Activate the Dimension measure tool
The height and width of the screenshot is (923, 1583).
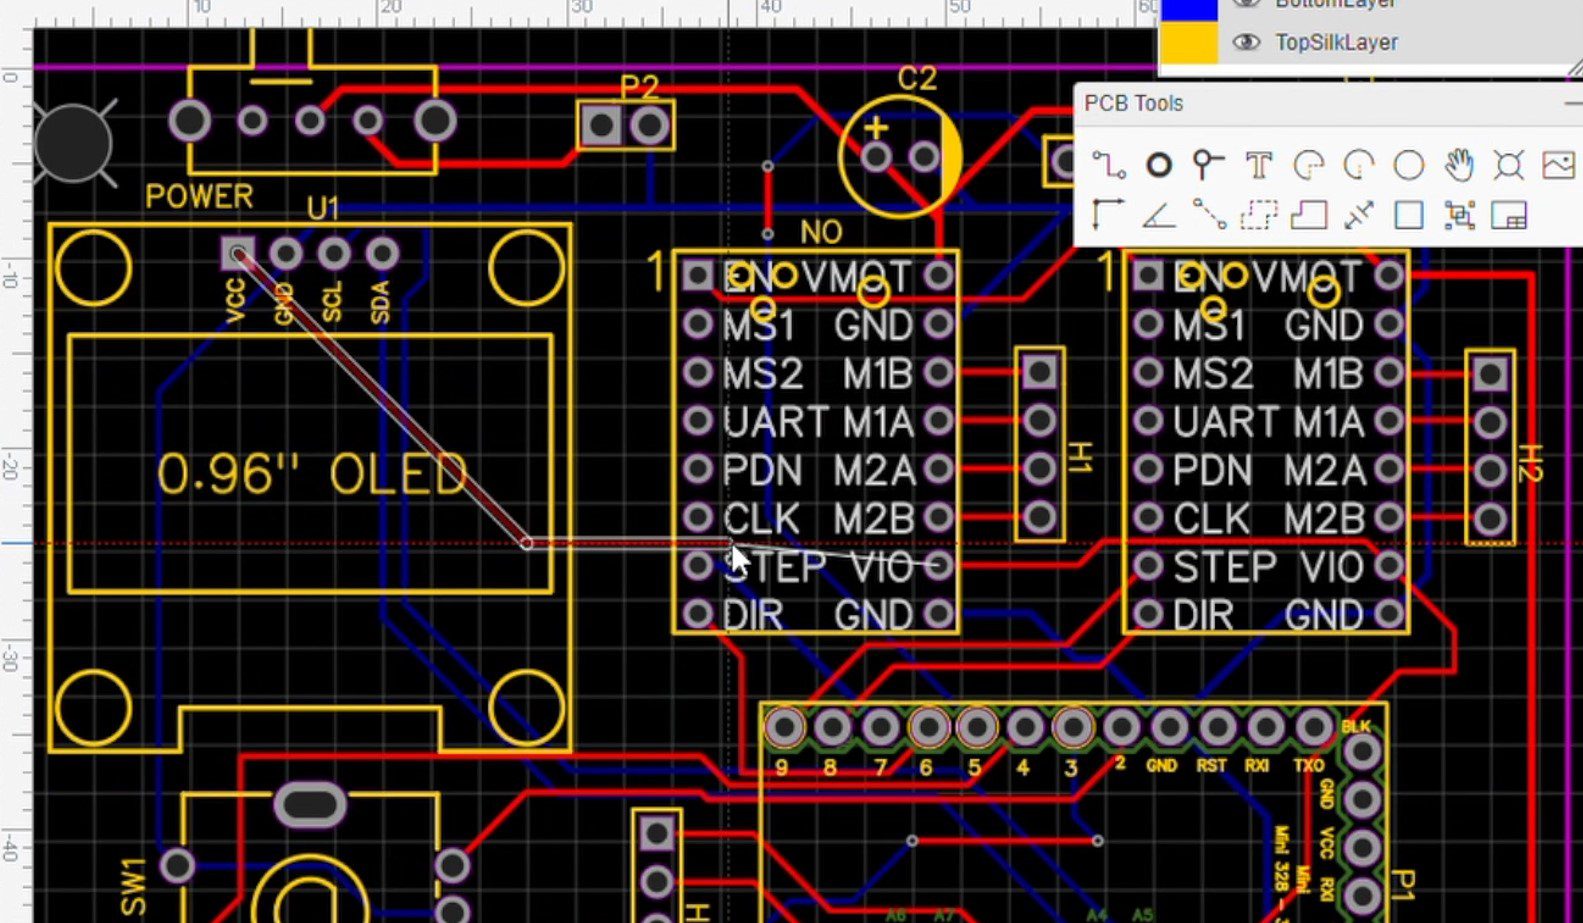tap(1358, 215)
